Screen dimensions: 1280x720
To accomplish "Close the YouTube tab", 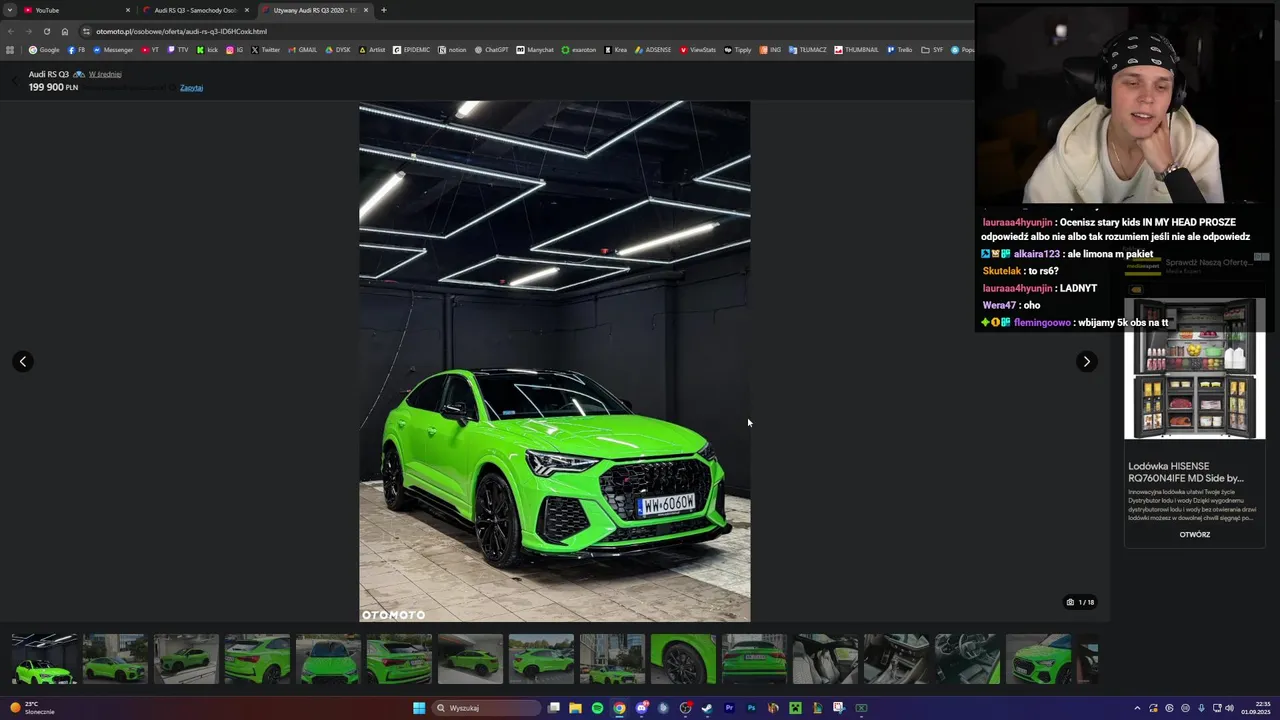I will (128, 10).
